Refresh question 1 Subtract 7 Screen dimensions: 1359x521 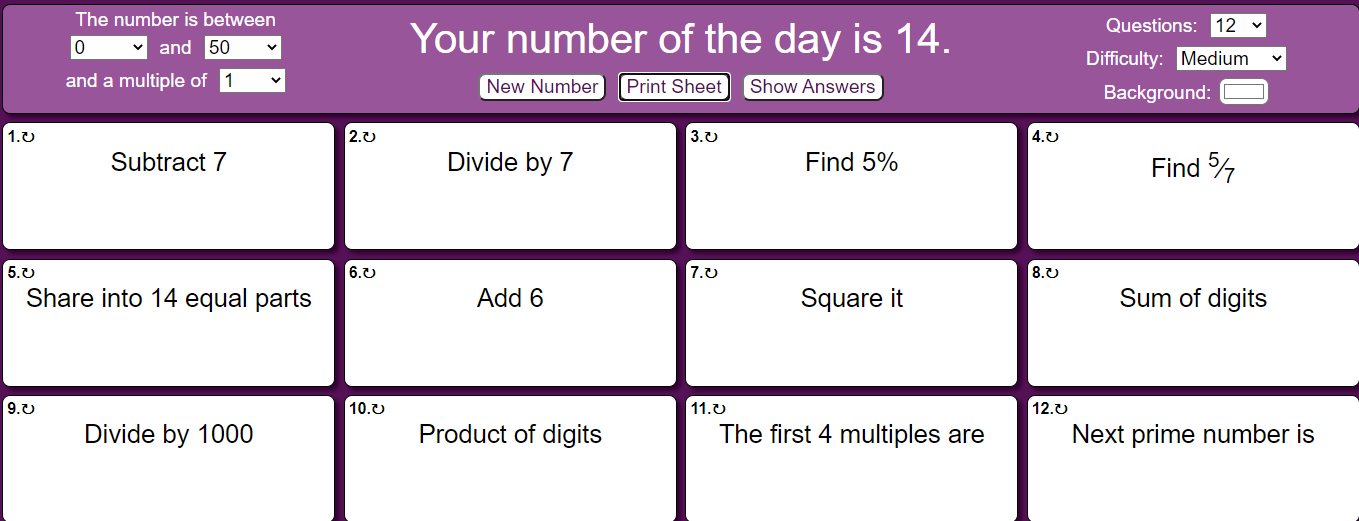(x=28, y=137)
